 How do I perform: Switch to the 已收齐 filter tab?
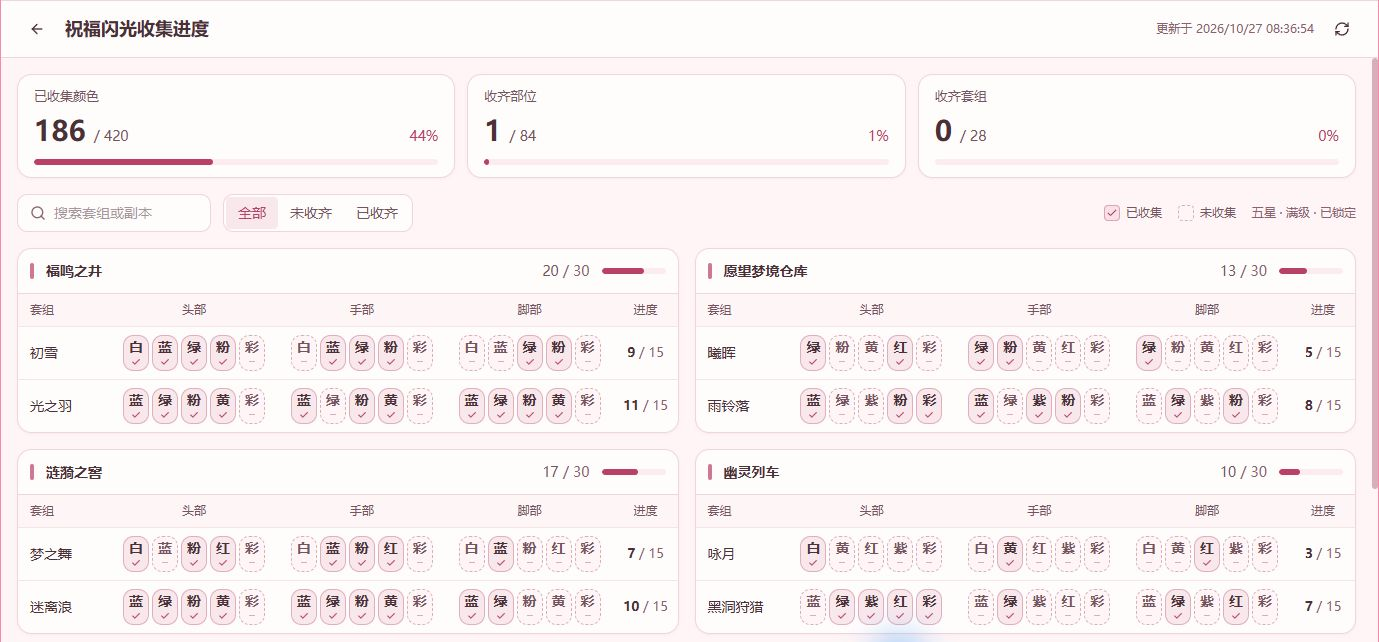(377, 213)
